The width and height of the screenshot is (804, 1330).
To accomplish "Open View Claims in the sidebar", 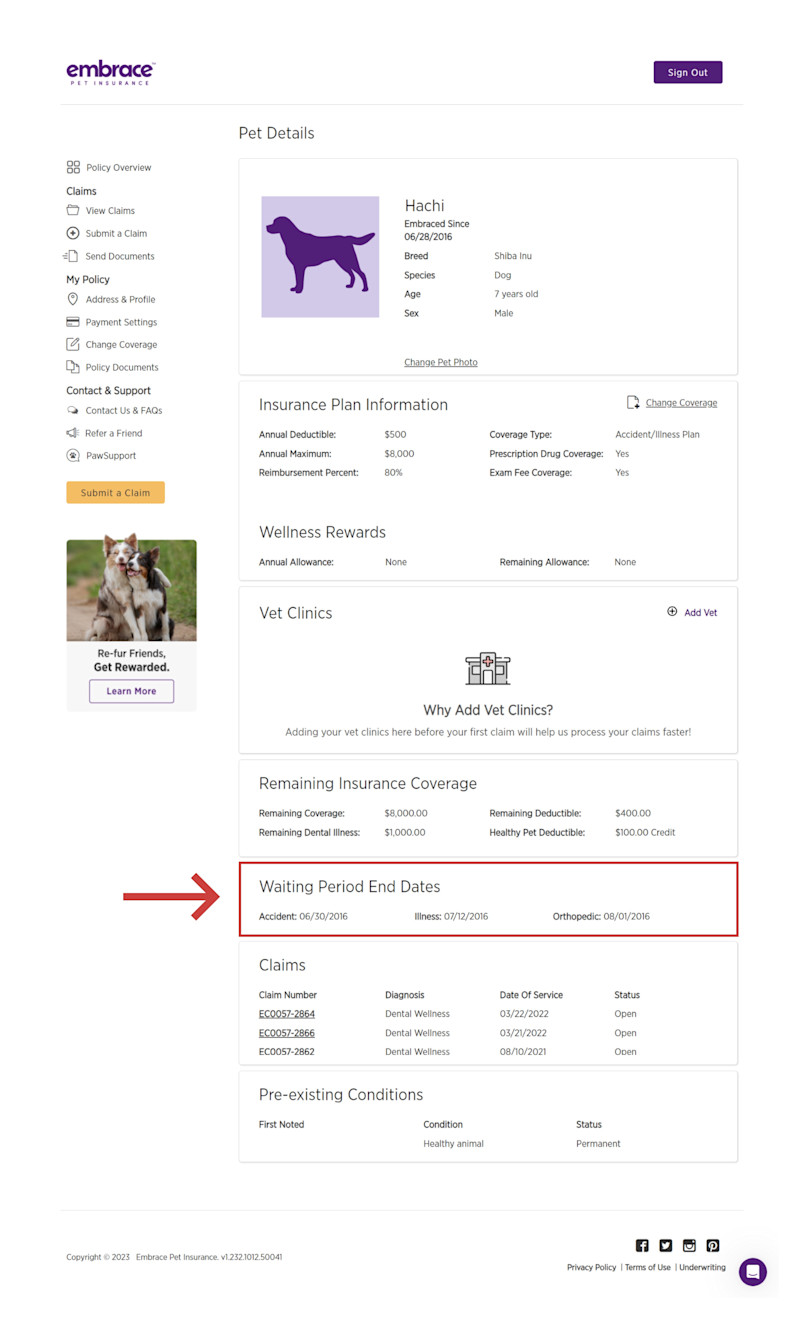I will click(110, 211).
